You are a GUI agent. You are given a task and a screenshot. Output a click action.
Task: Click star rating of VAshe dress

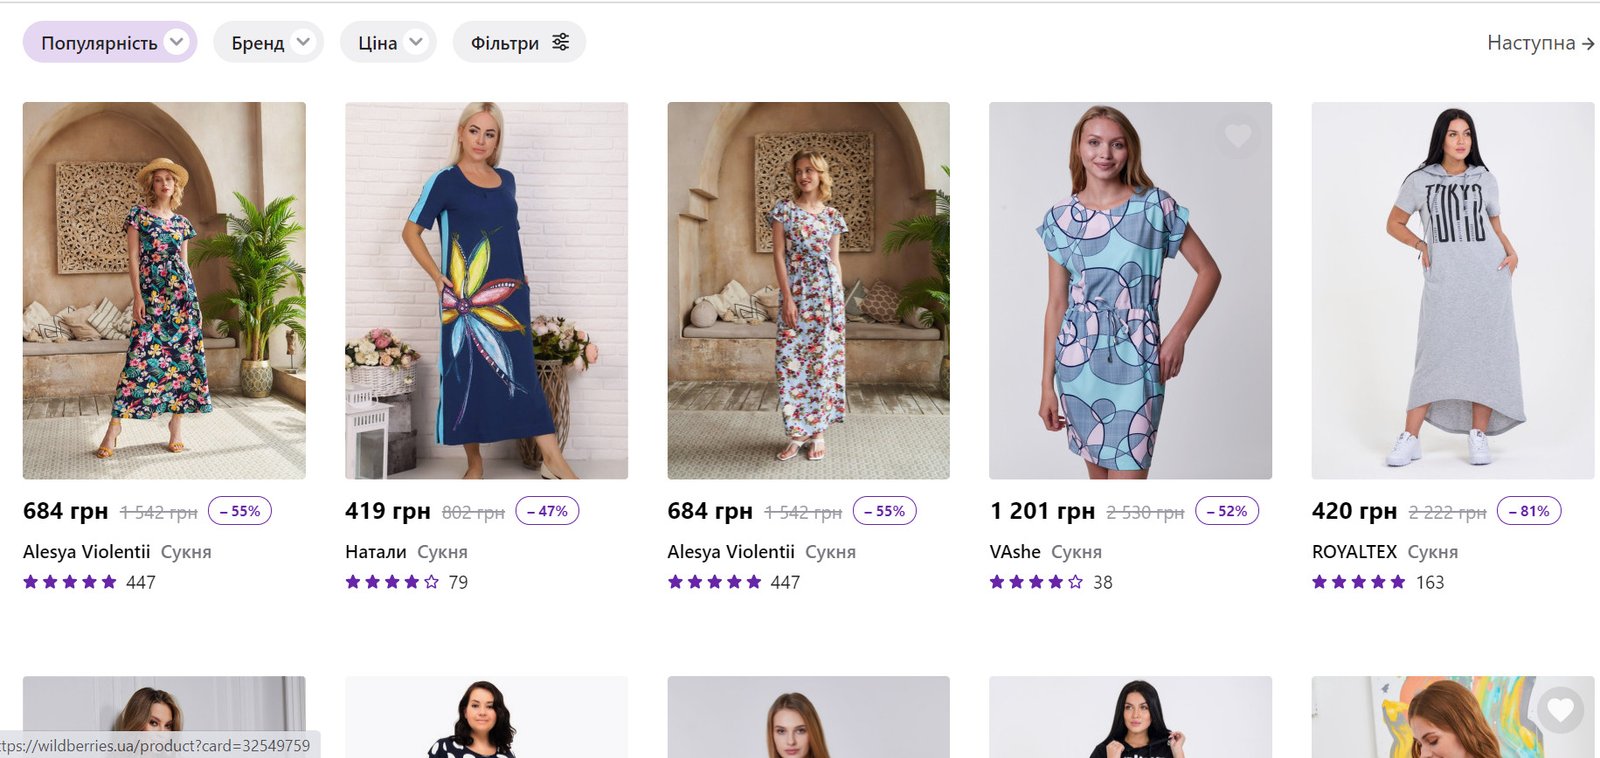pyautogui.click(x=1036, y=582)
